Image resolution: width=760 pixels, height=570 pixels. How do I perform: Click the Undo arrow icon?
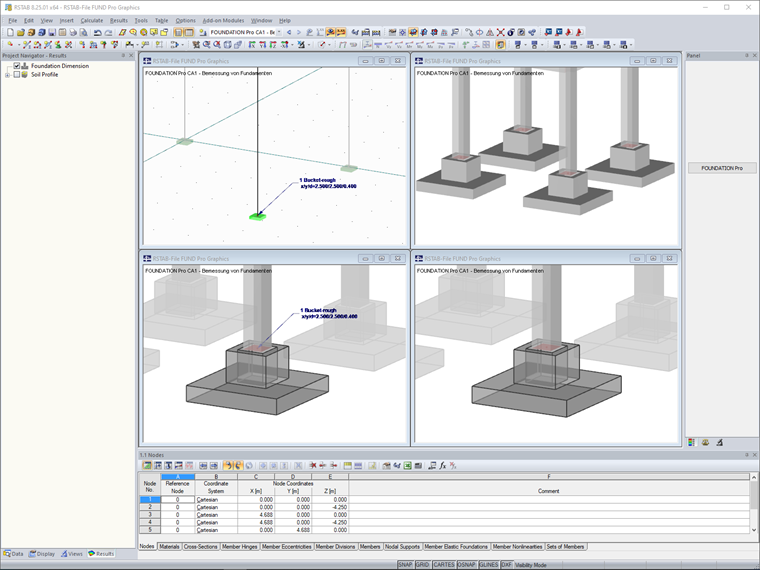97,32
